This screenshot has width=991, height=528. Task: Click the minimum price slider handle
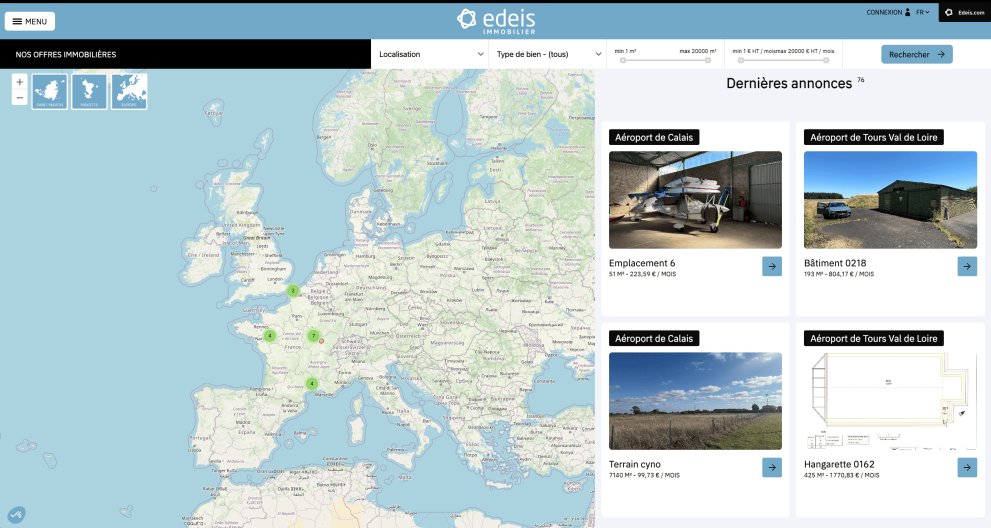(741, 61)
